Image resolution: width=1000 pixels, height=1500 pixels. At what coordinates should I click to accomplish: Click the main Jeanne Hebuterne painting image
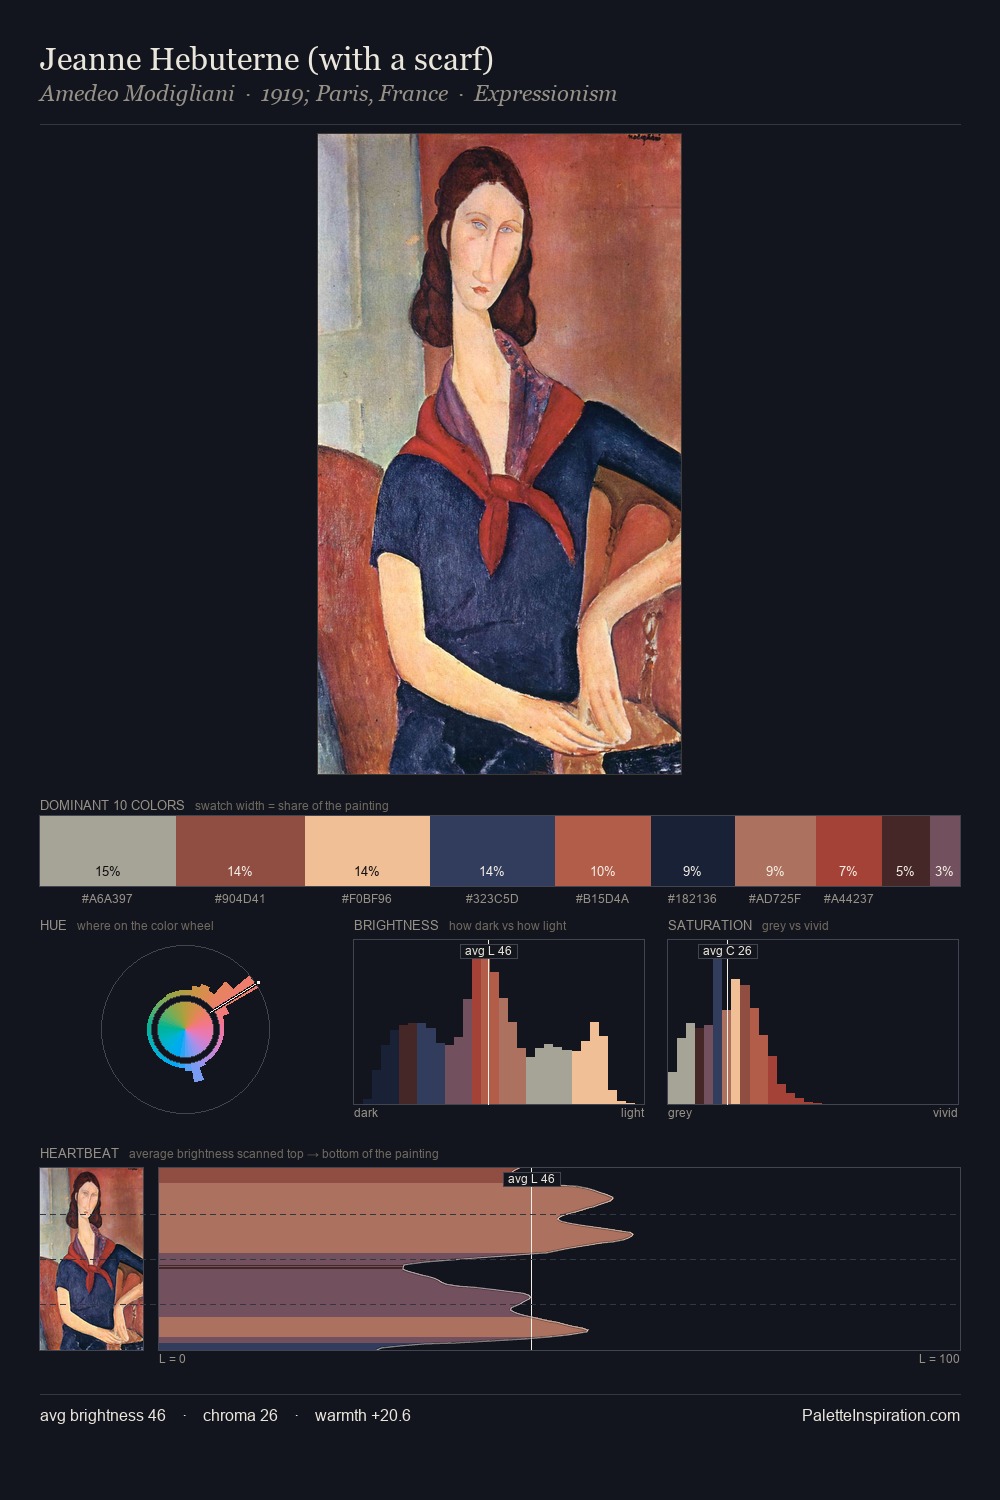click(499, 454)
